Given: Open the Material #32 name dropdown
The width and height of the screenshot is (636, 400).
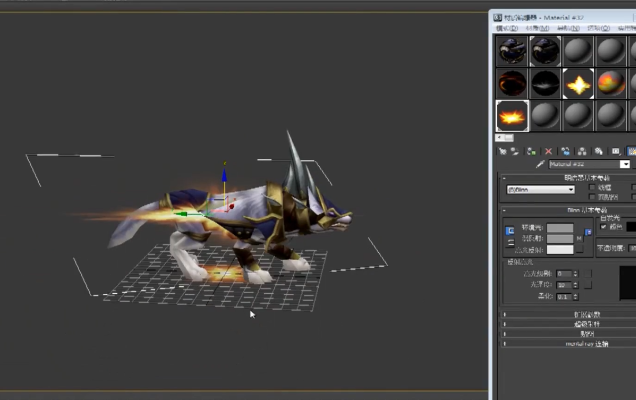Looking at the screenshot, I should (x=625, y=164).
